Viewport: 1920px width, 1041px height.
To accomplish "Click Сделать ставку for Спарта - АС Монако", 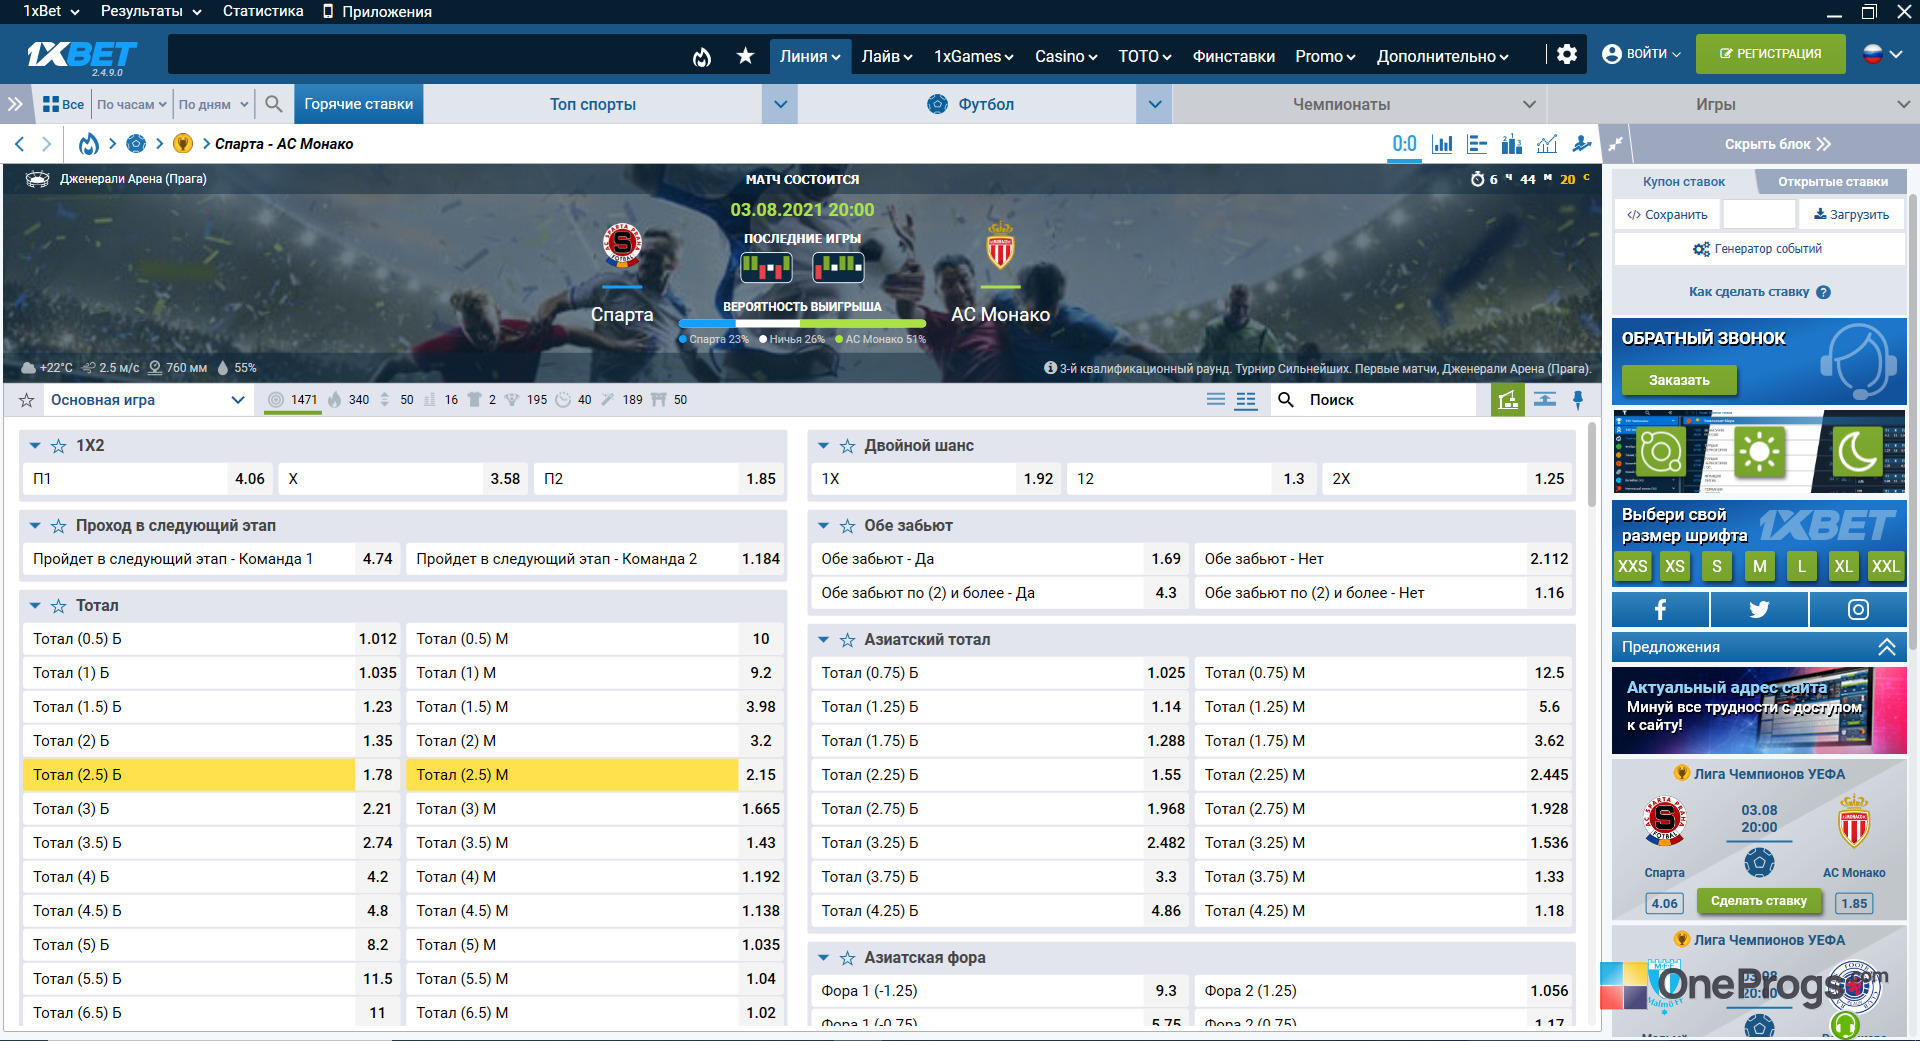I will pyautogui.click(x=1758, y=901).
